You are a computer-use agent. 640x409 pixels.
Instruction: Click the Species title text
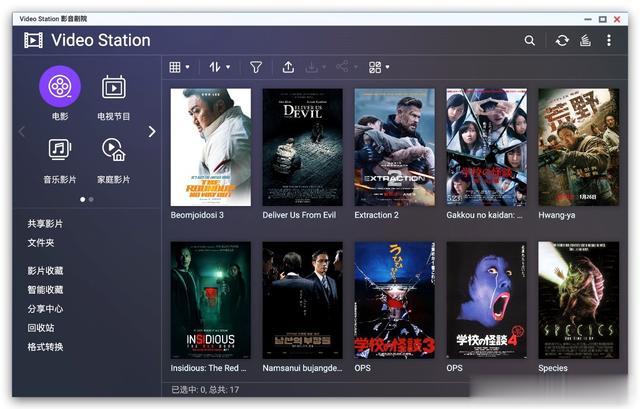tap(553, 368)
